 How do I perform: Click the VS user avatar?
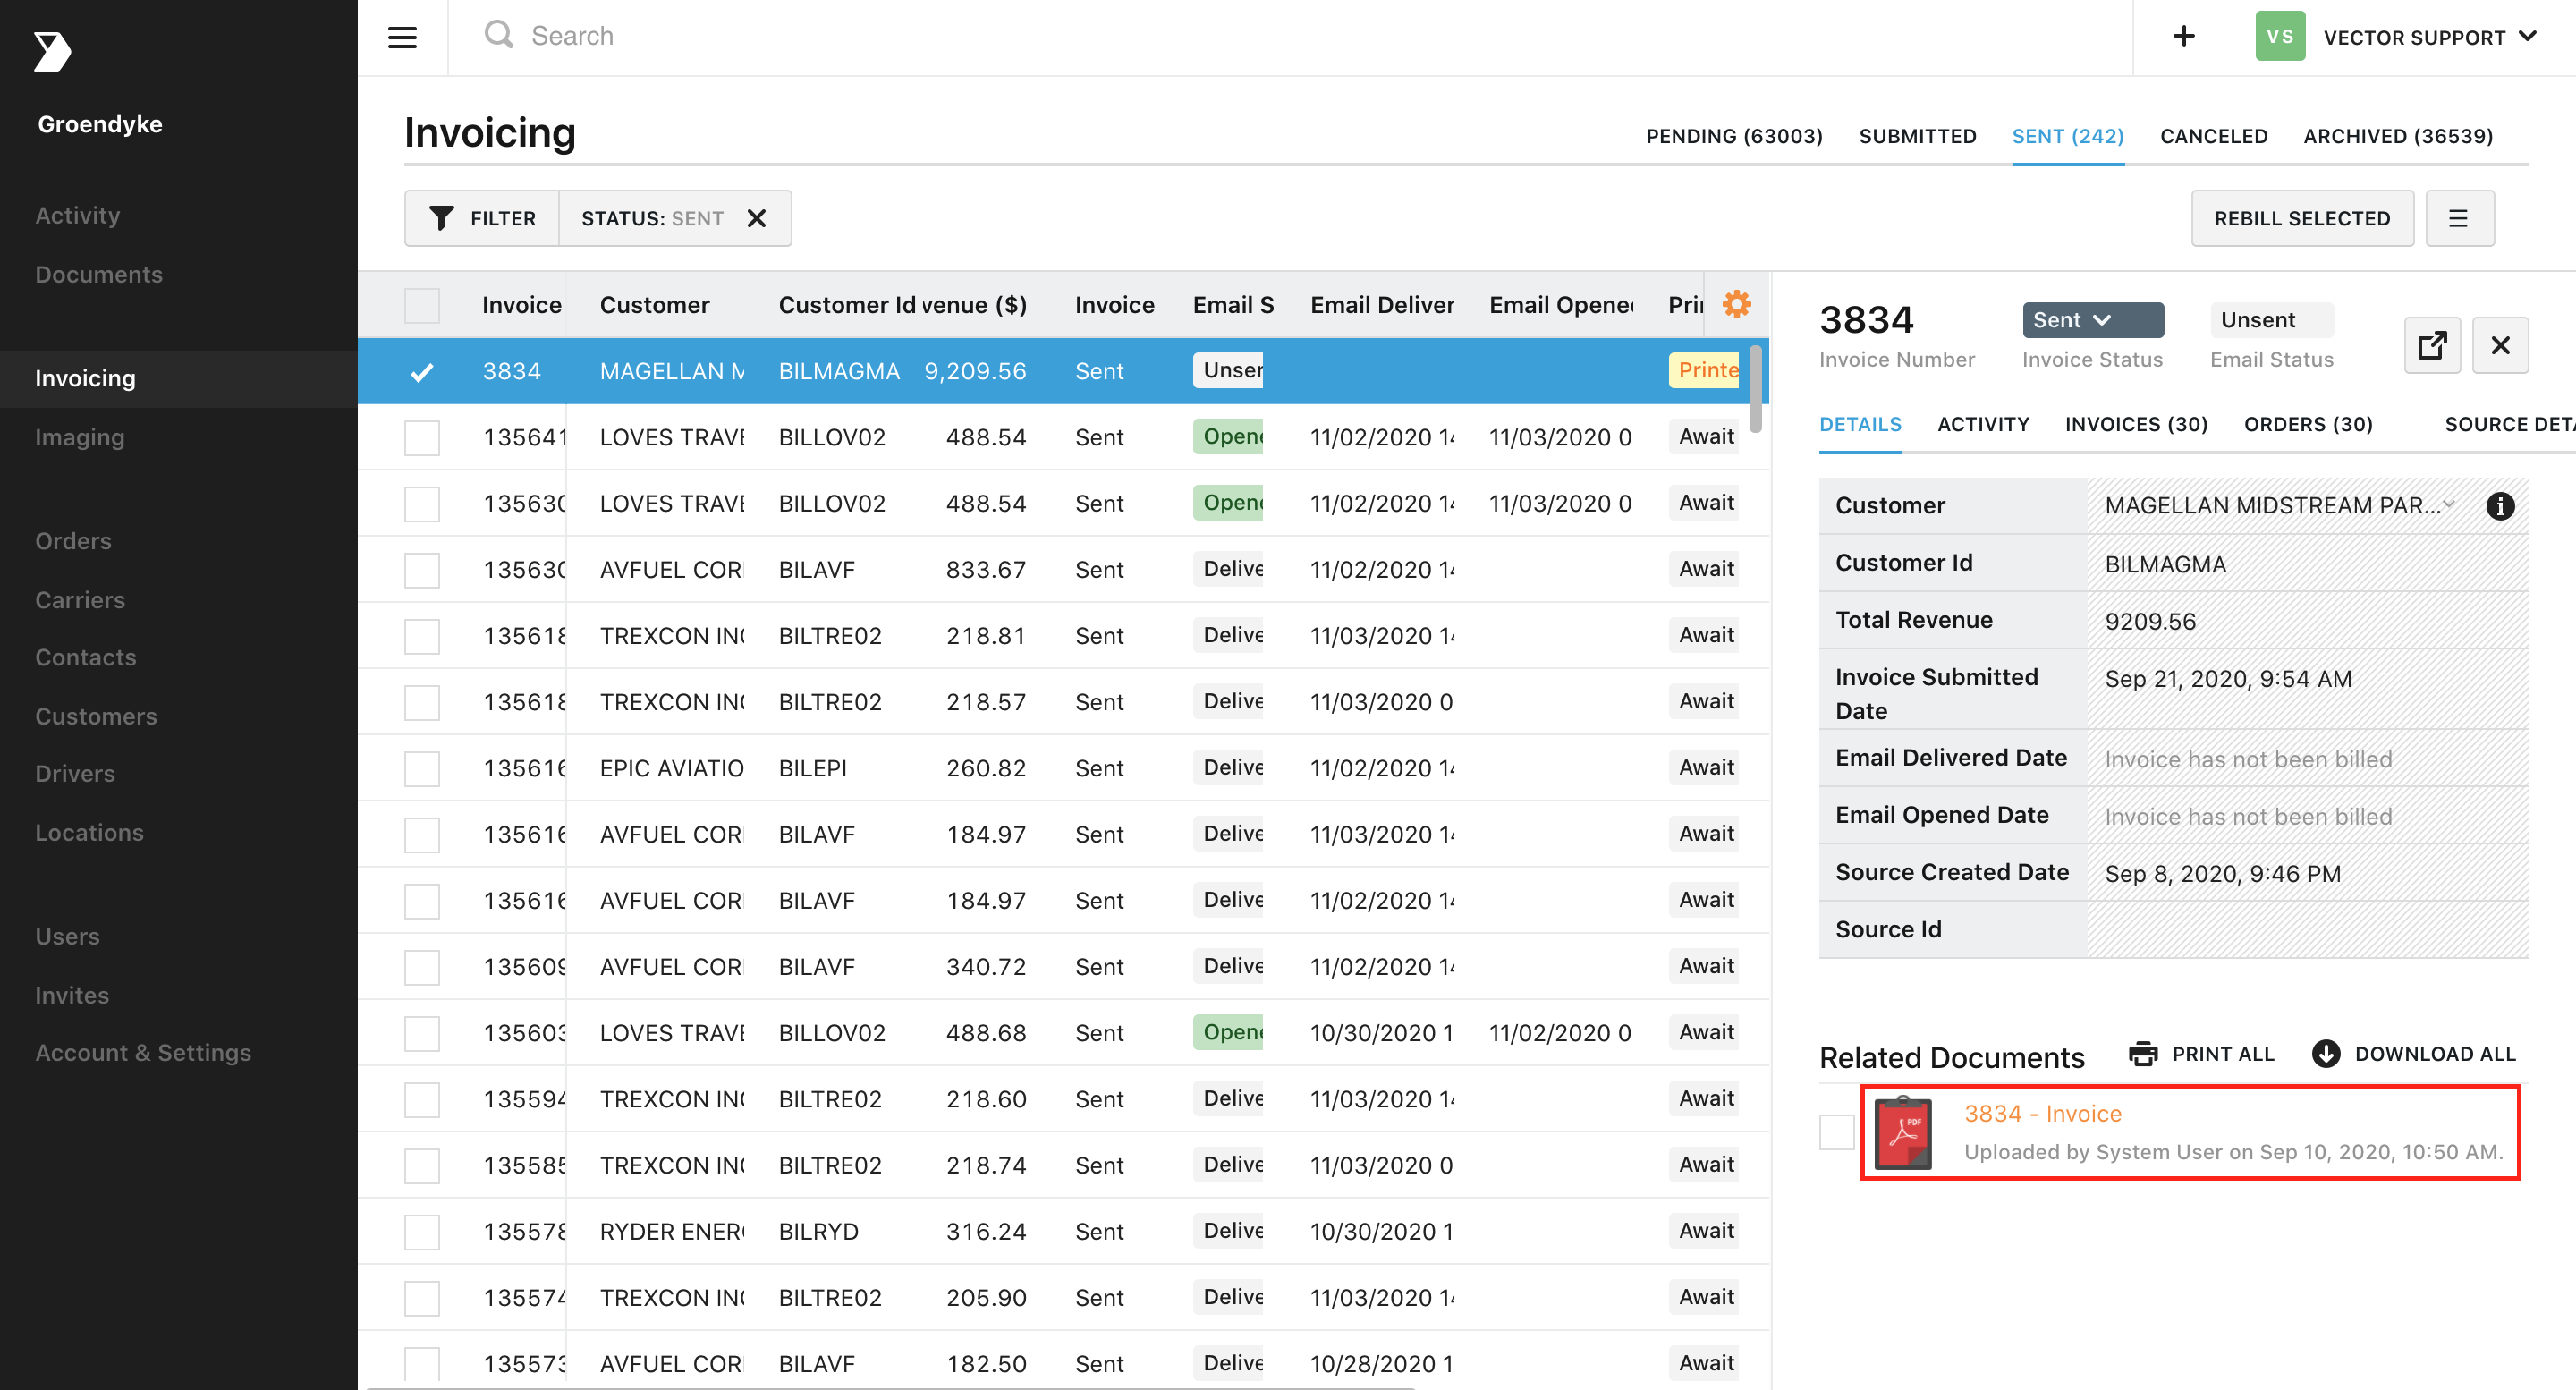click(2280, 36)
